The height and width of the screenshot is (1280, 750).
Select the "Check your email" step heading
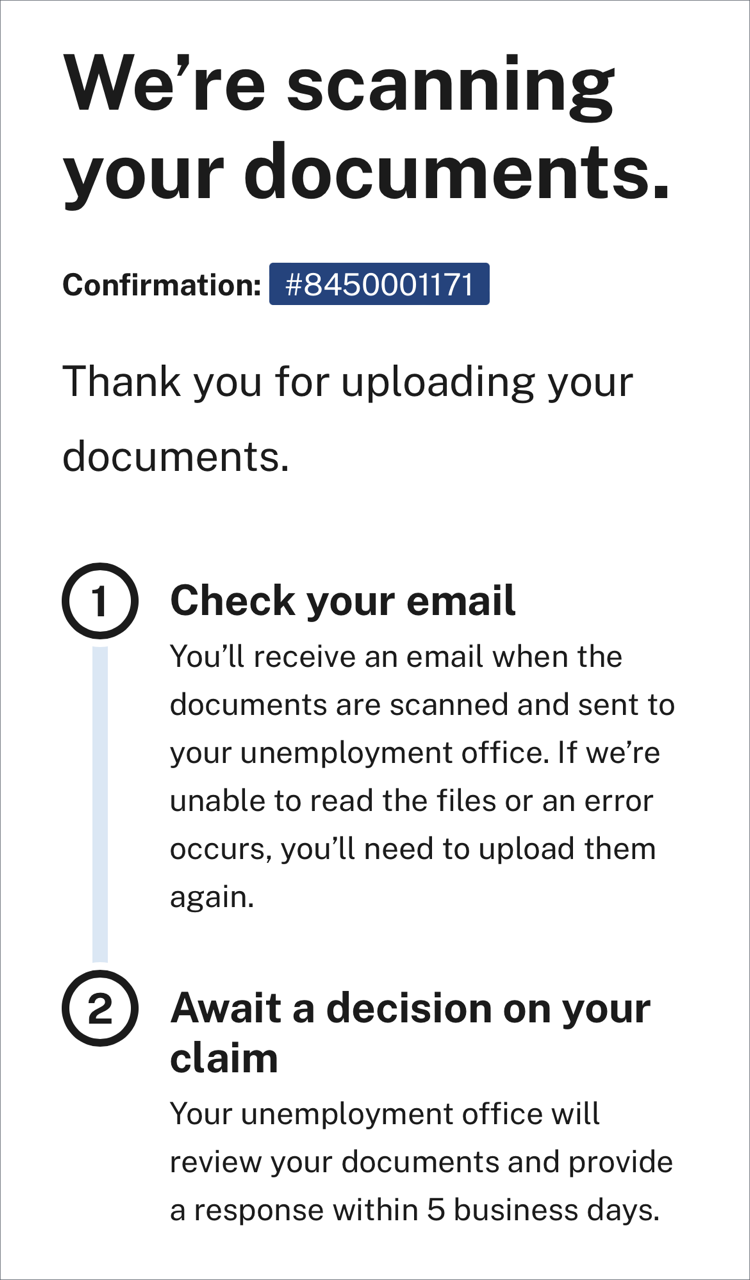point(343,601)
